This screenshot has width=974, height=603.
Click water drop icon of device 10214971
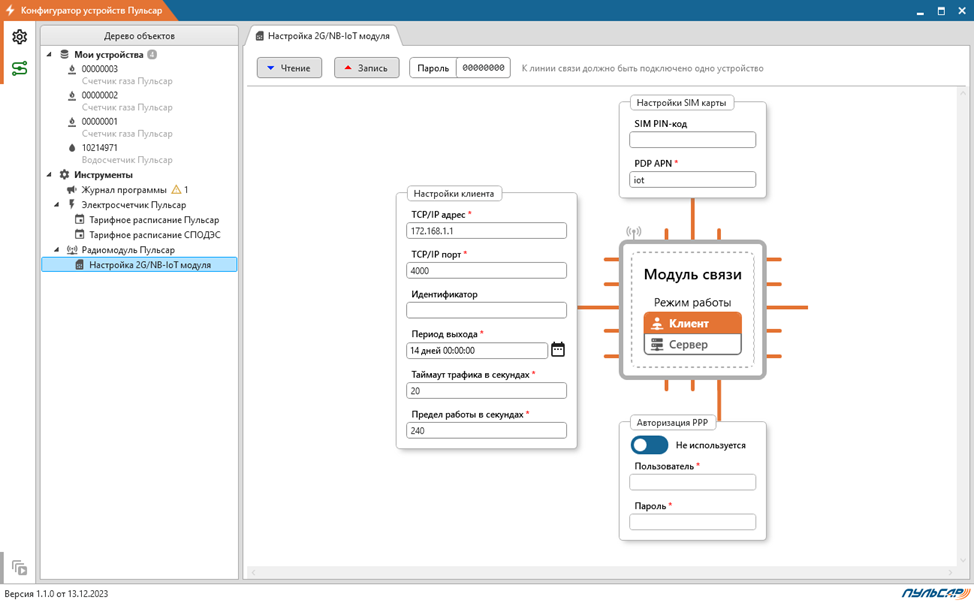click(x=72, y=148)
